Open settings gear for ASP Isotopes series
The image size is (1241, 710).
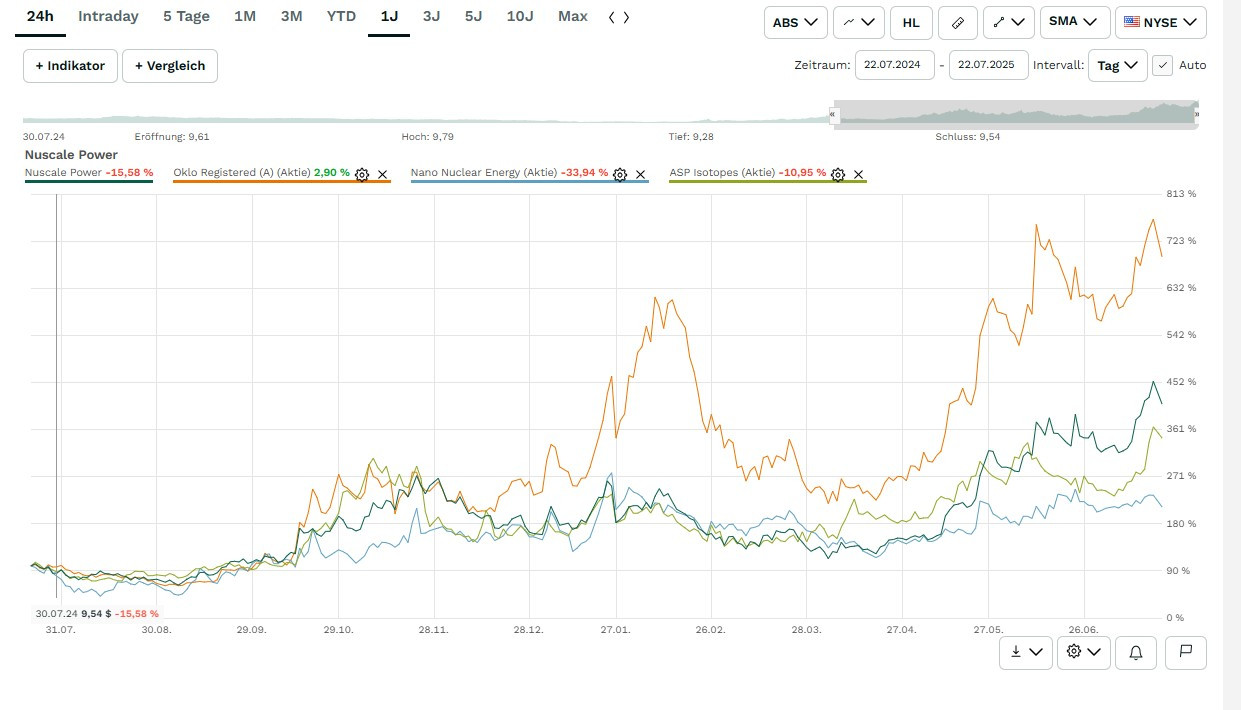838,174
